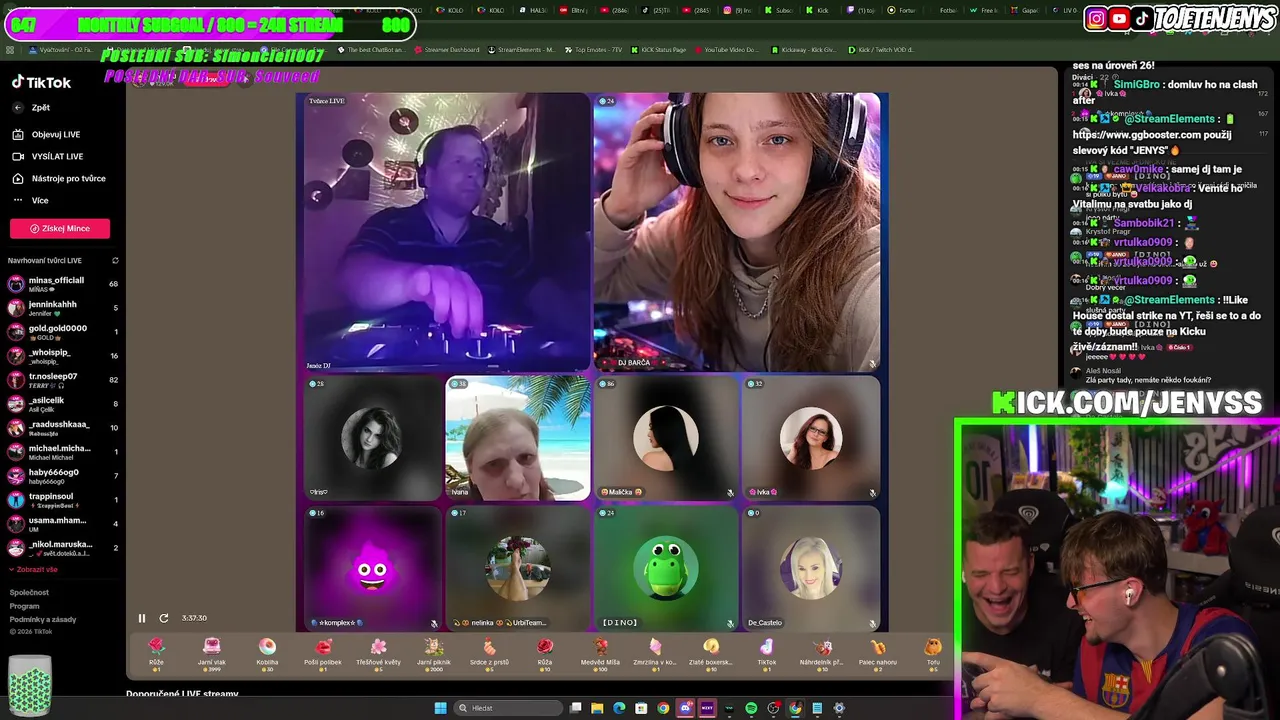Send the Zmrzlina v kornoutu gift

[x=655, y=654]
